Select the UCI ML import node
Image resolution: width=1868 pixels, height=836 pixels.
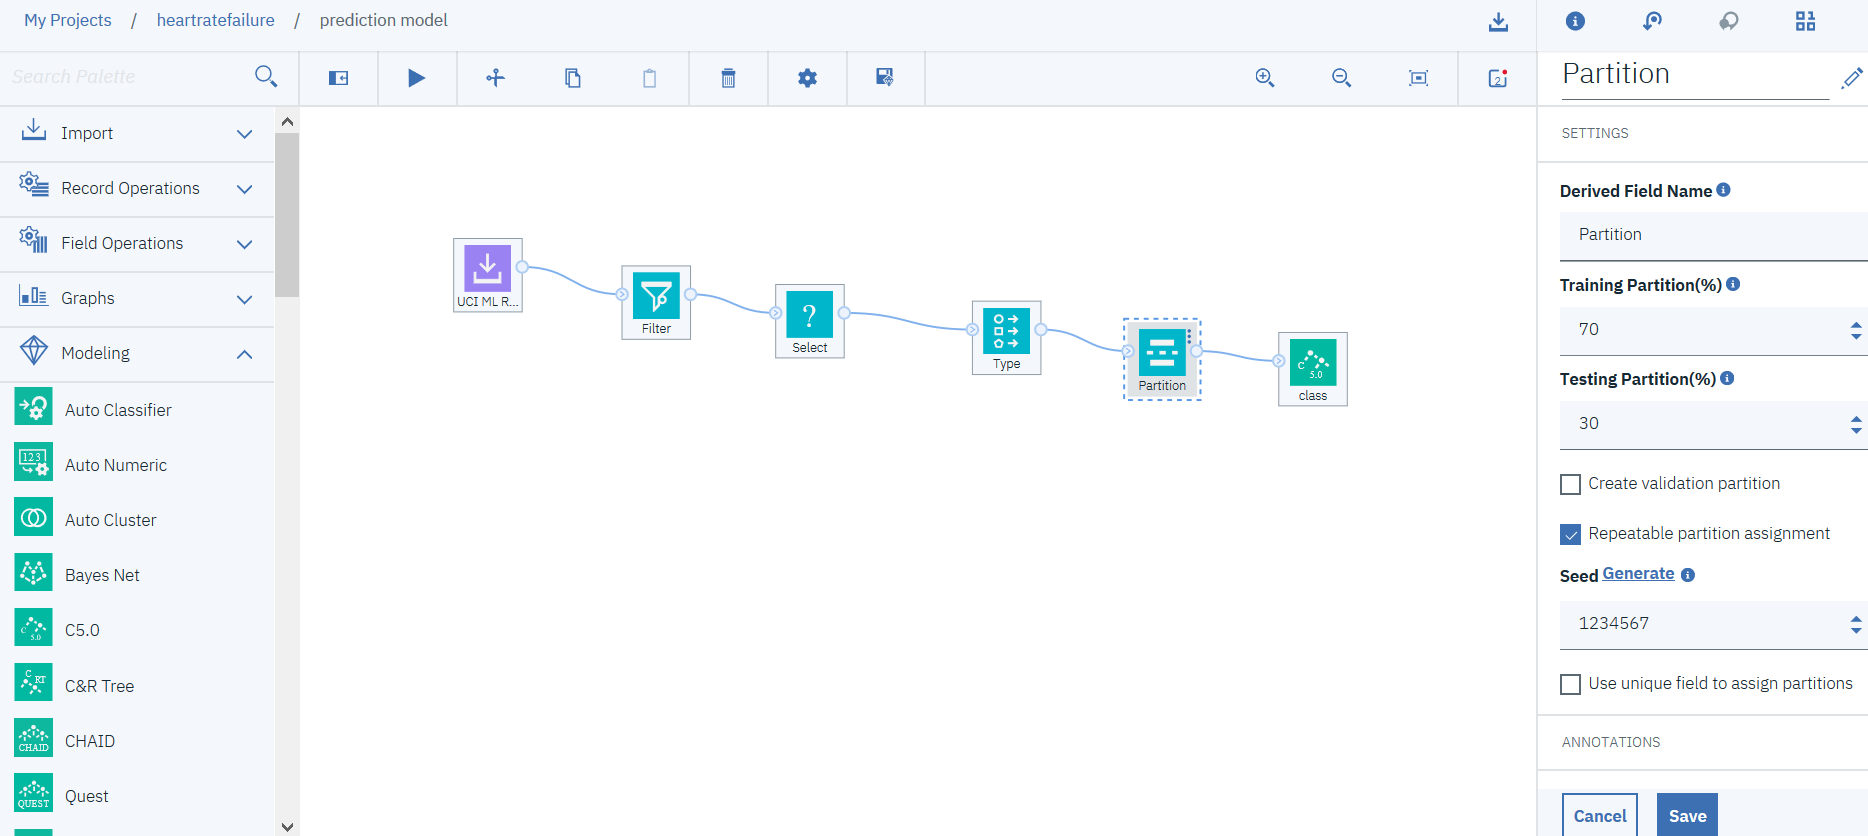(x=488, y=275)
